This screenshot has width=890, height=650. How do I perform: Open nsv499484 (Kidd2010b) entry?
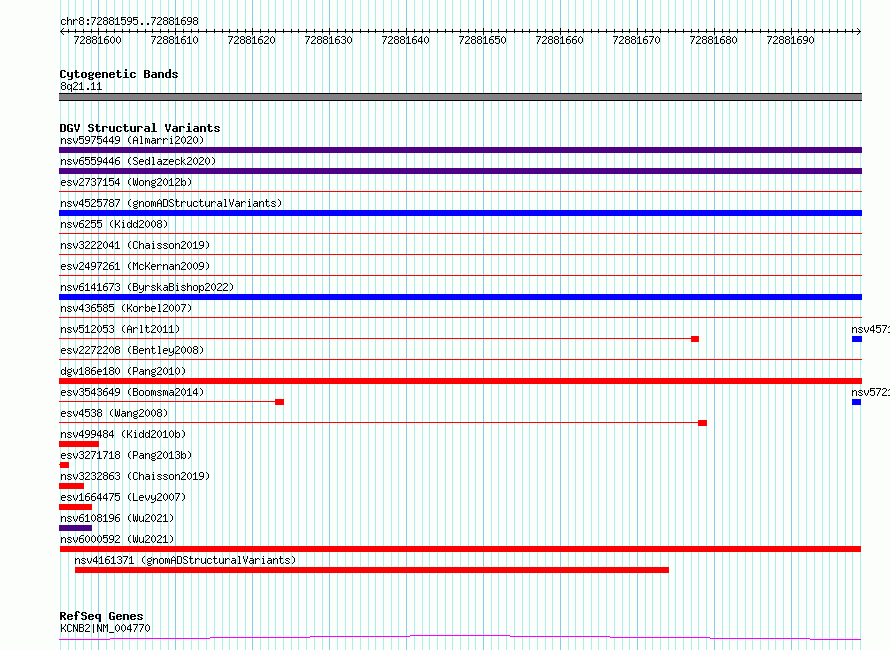point(123,434)
